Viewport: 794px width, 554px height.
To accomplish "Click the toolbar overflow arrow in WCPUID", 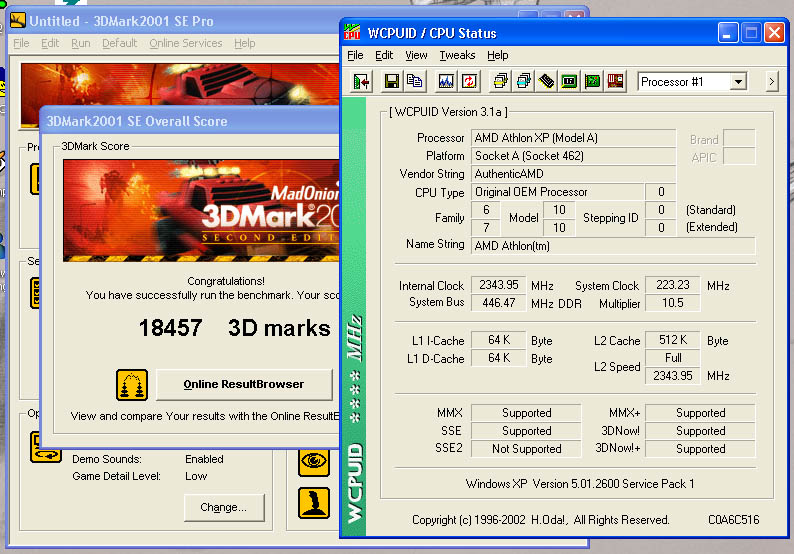I will 772,82.
